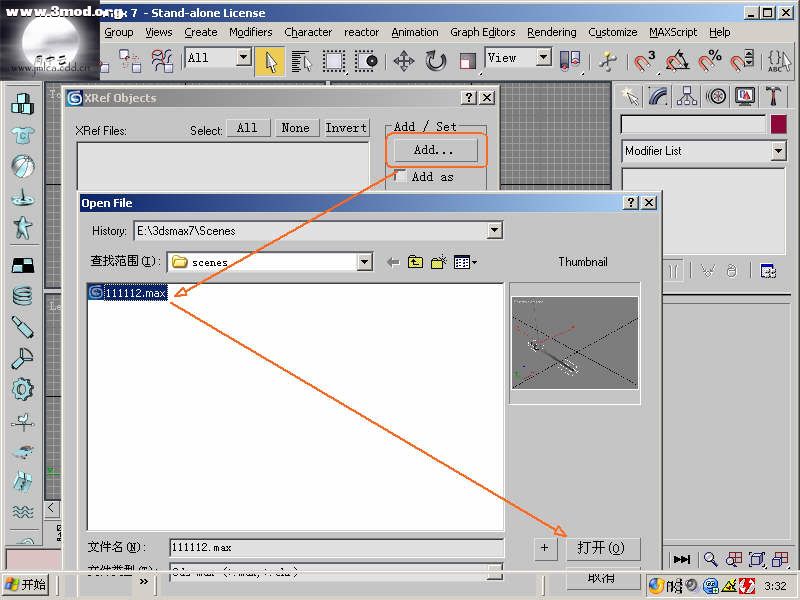800x600 pixels.
Task: Activate the Select Object arrow tool
Action: pyautogui.click(x=269, y=61)
